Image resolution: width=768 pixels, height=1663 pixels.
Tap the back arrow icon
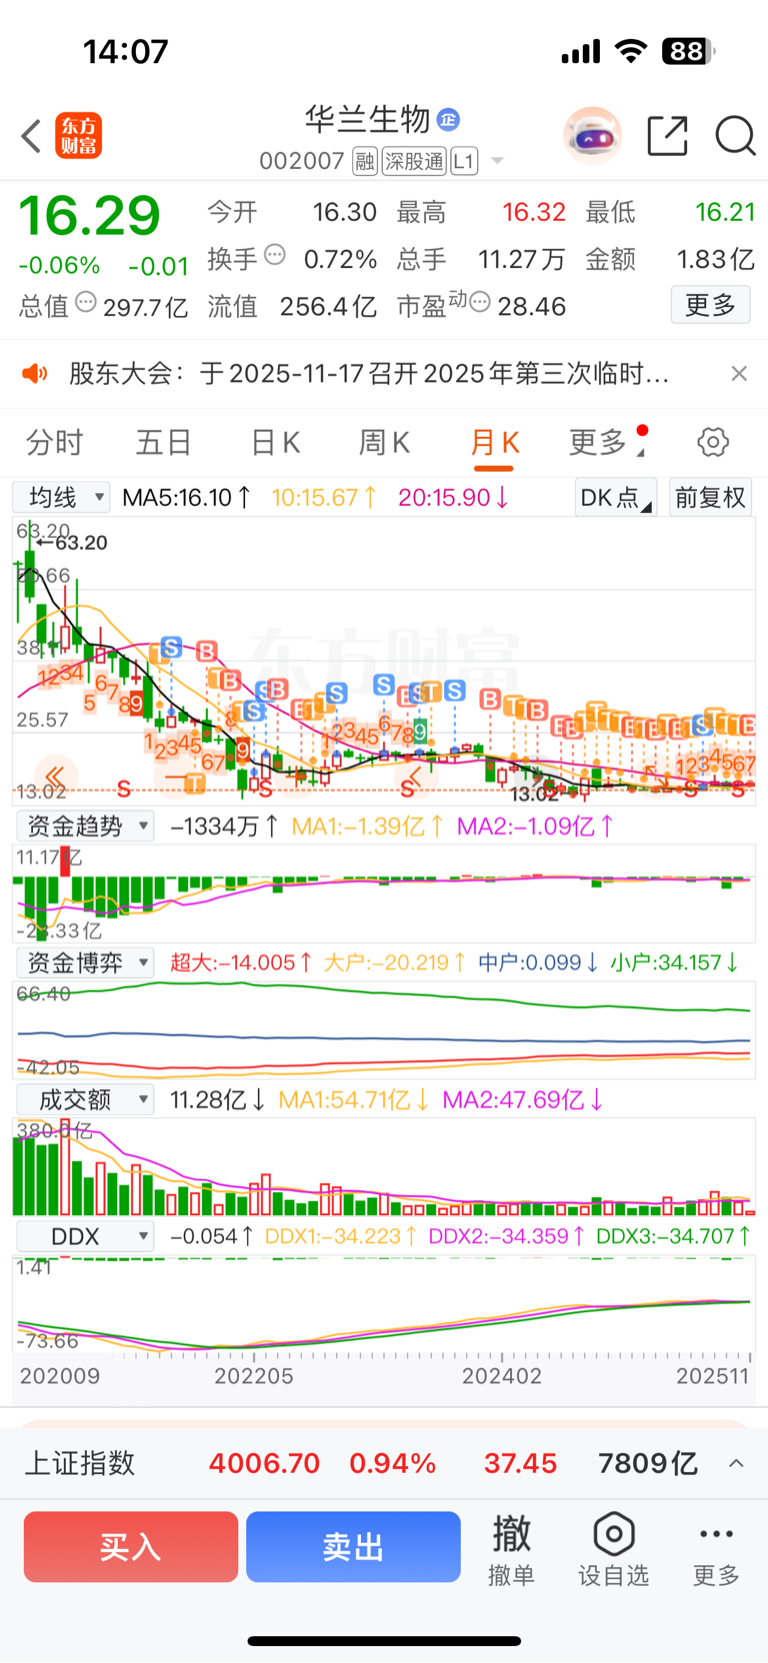tap(31, 136)
